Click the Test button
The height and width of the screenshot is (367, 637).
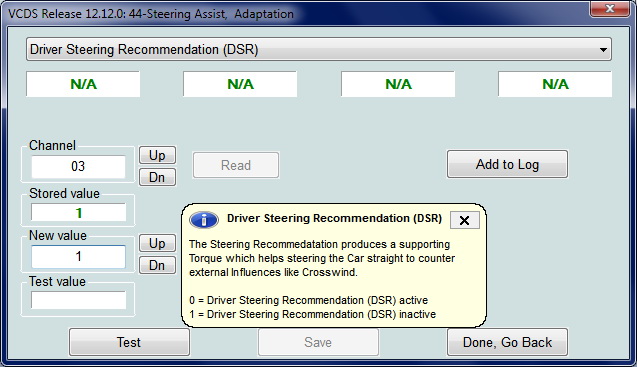coord(129,342)
